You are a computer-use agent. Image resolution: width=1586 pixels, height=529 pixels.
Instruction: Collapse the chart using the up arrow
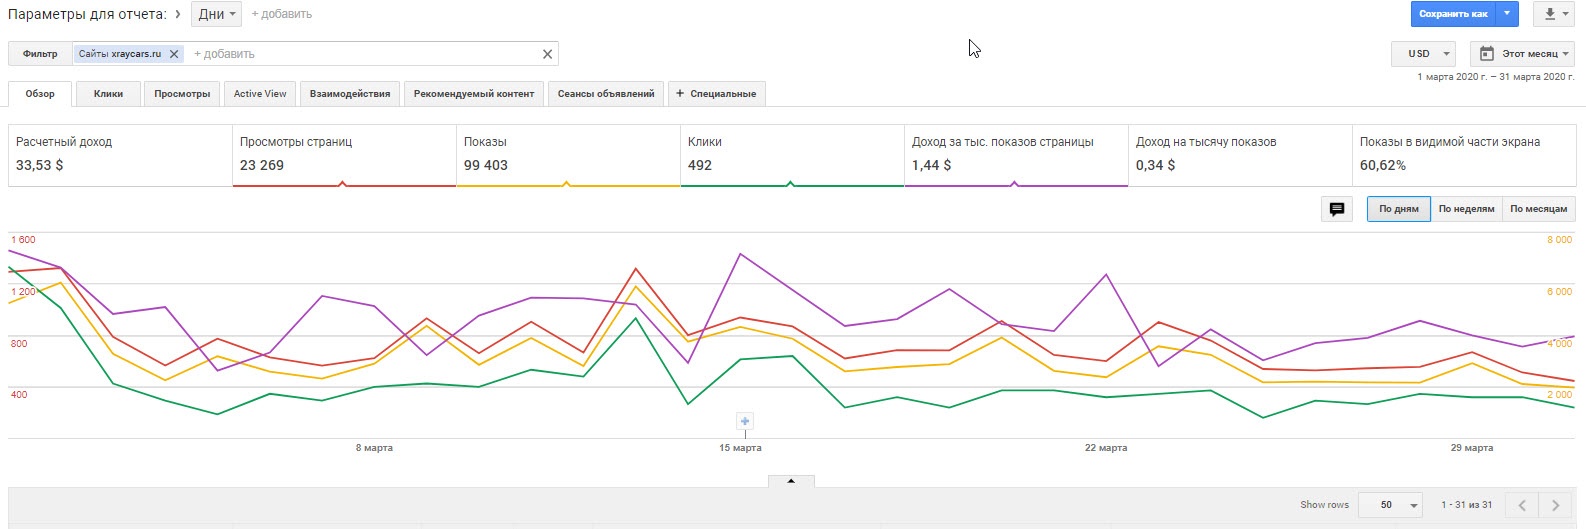[x=791, y=481]
